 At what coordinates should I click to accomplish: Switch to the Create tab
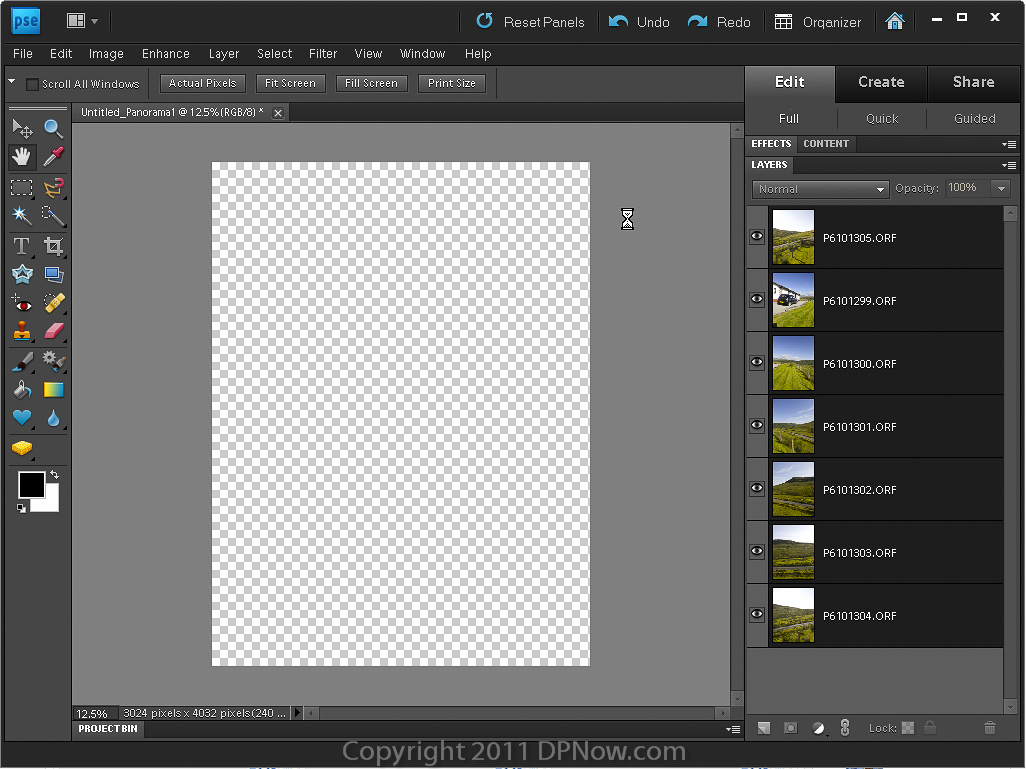click(881, 82)
